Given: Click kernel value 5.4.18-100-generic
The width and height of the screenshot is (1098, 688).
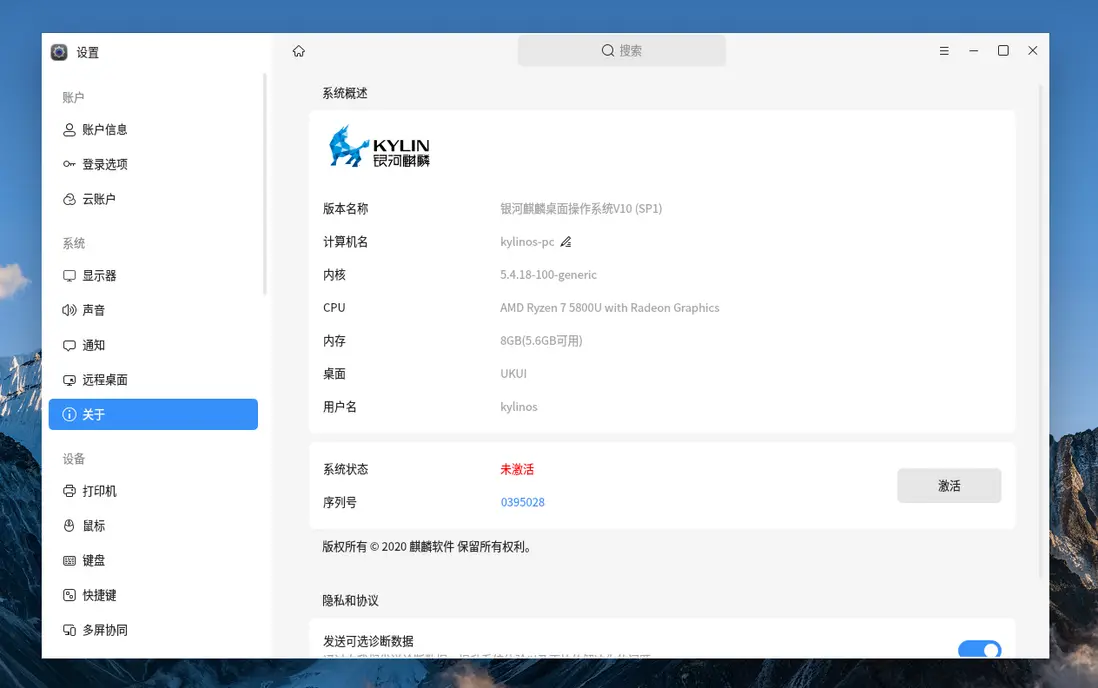Looking at the screenshot, I should pos(548,275).
